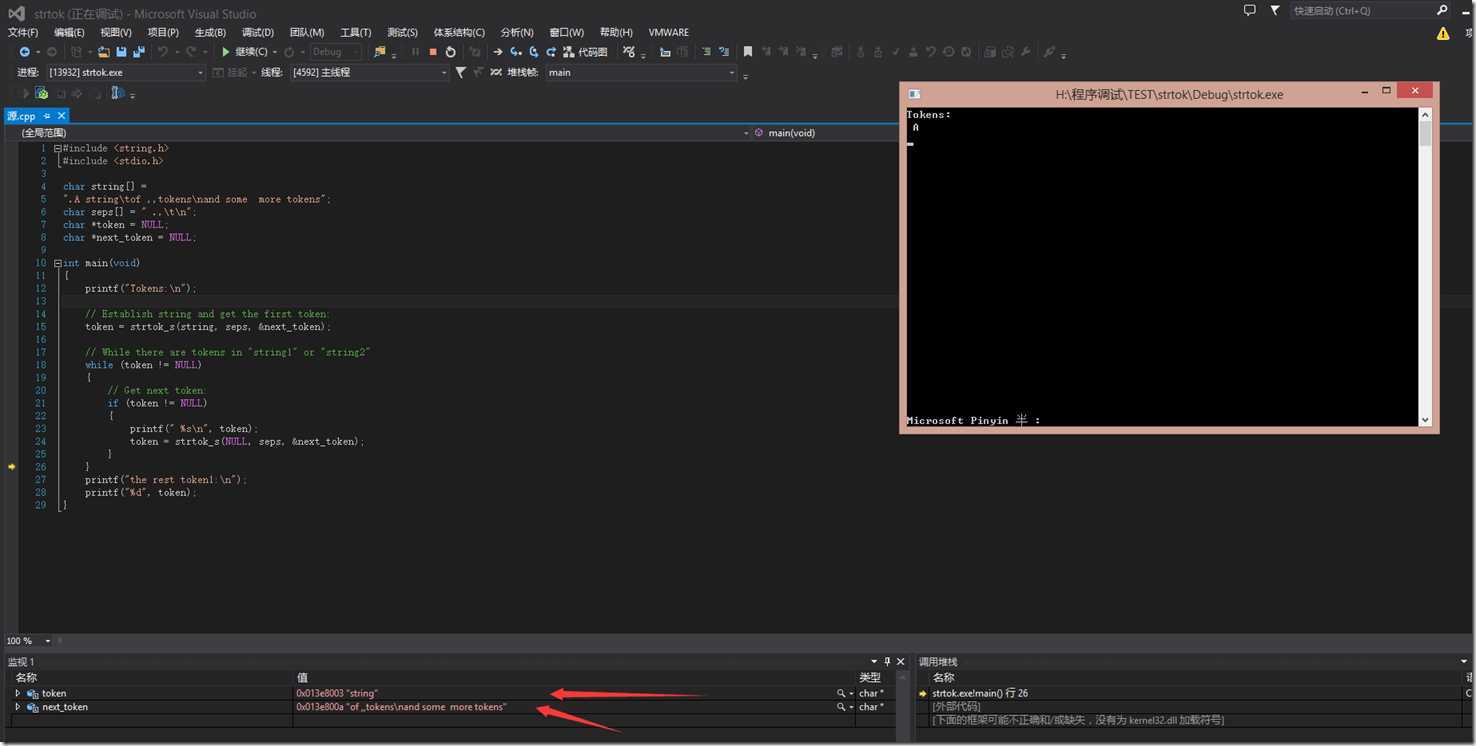
Task: Open the scope dropdown (全局范围)
Action: (x=376, y=132)
